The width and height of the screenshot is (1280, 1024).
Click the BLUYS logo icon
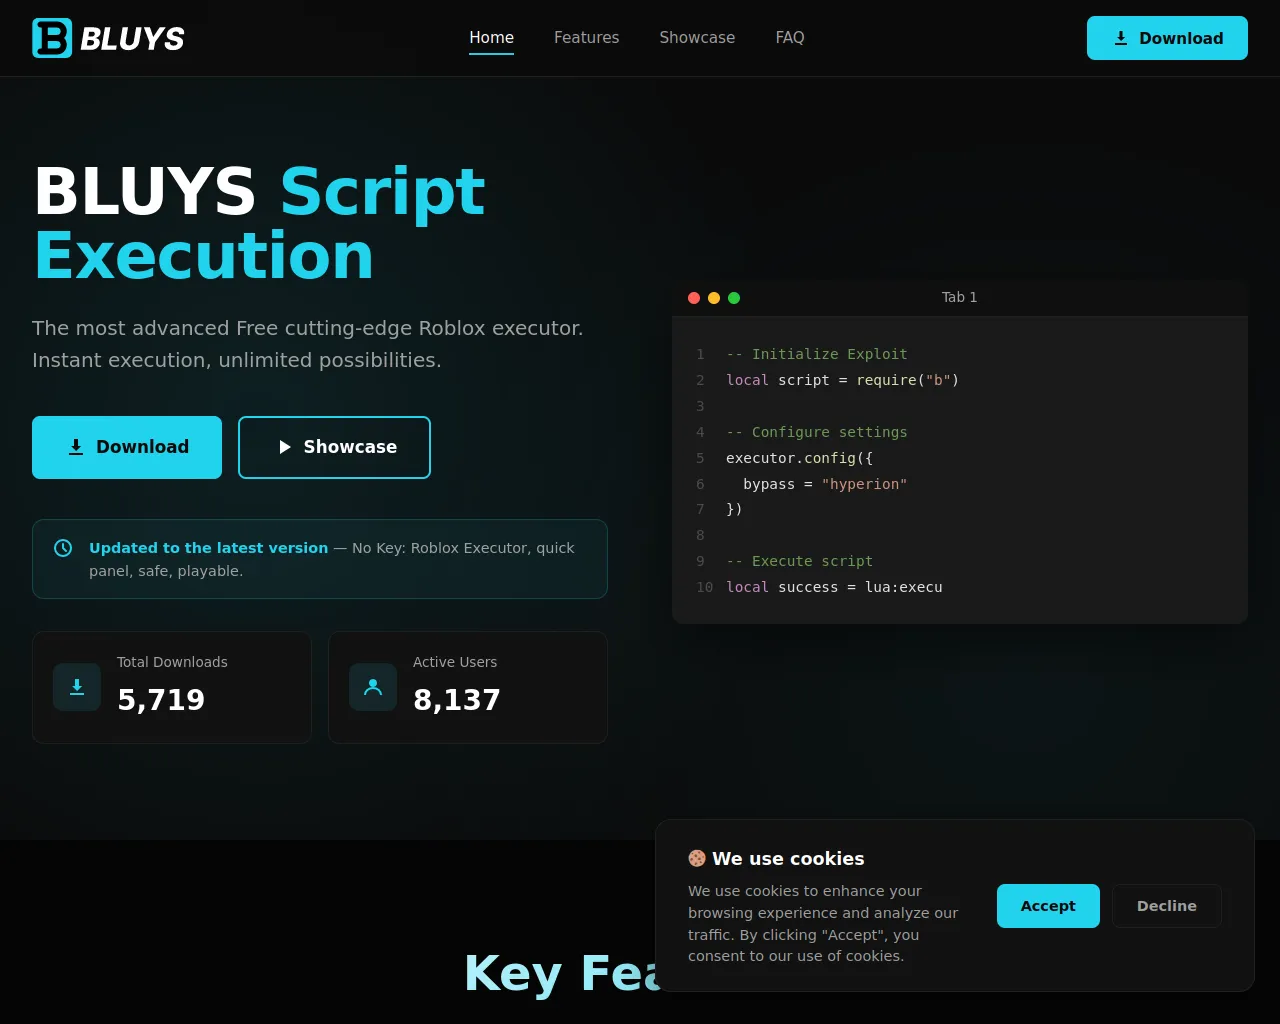point(52,38)
